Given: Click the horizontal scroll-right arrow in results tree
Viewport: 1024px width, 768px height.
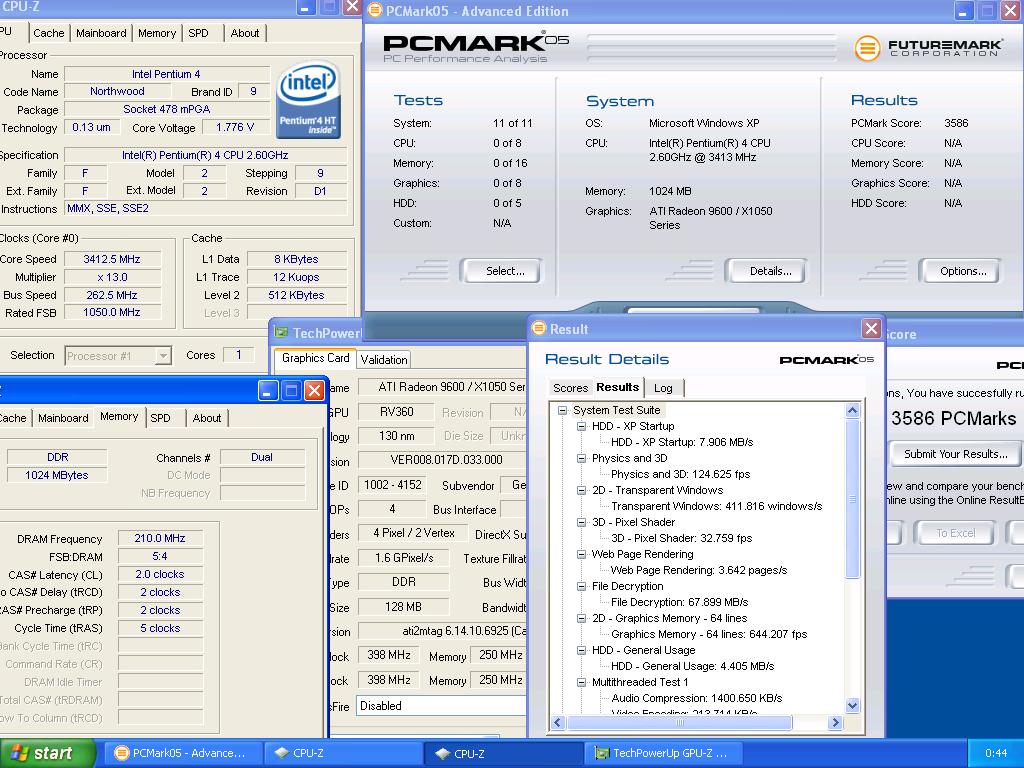Looking at the screenshot, I should (x=835, y=722).
